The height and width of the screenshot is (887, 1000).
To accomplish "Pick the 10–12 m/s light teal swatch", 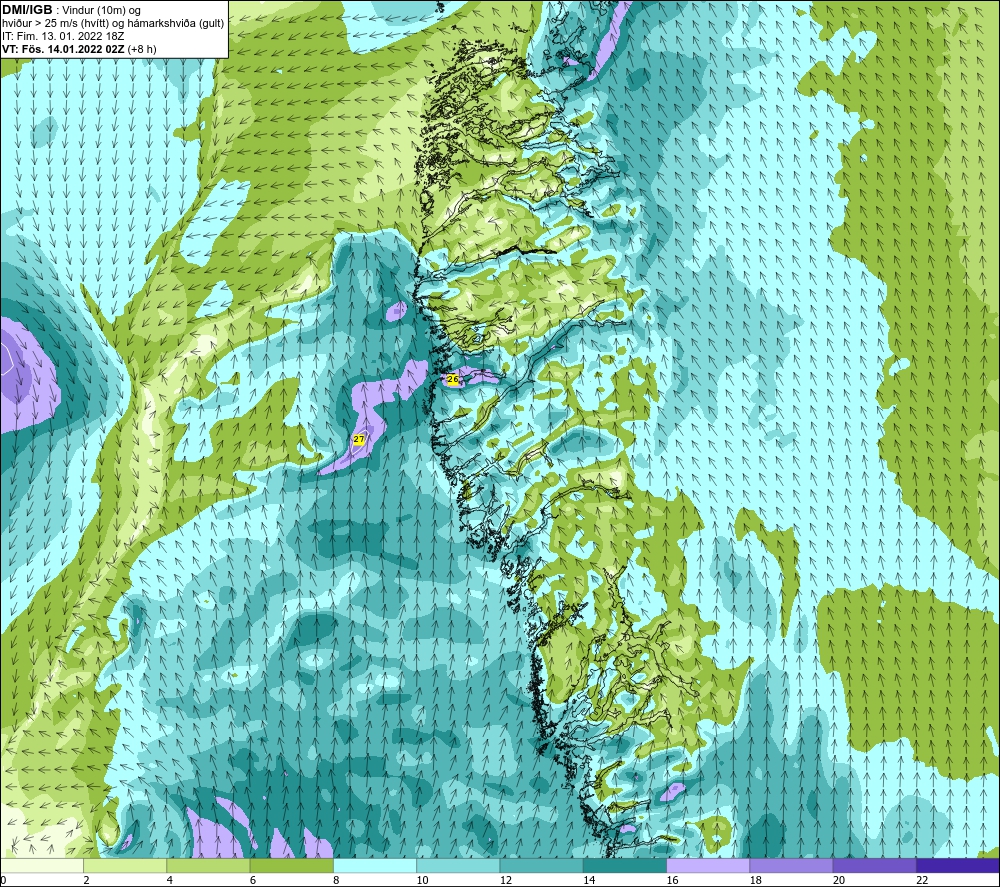I will click(458, 865).
